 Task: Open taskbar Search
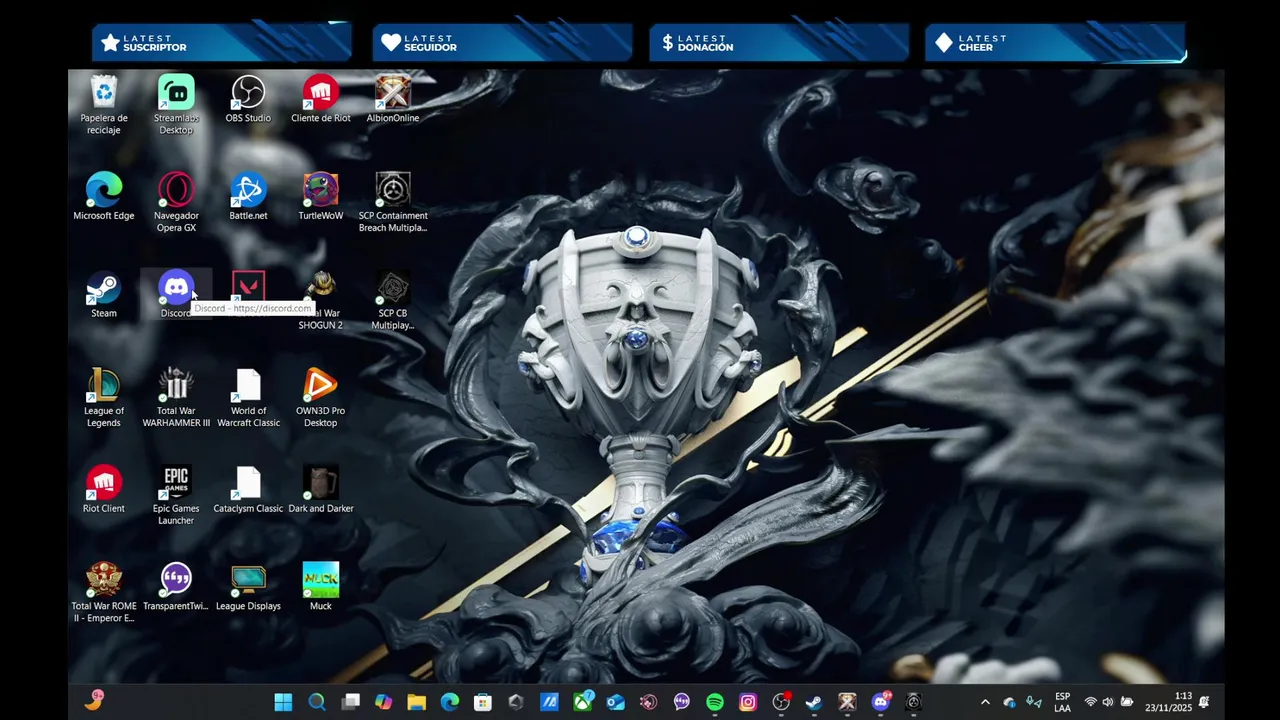(x=317, y=703)
